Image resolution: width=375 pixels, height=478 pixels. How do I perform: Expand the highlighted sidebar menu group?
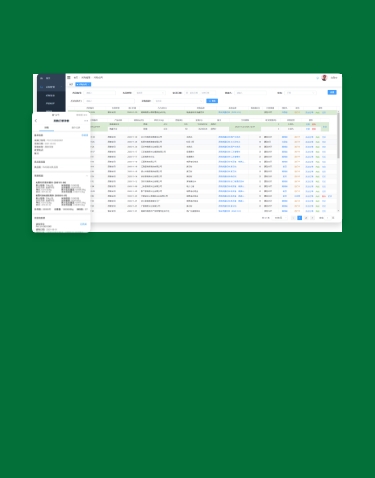point(51,87)
